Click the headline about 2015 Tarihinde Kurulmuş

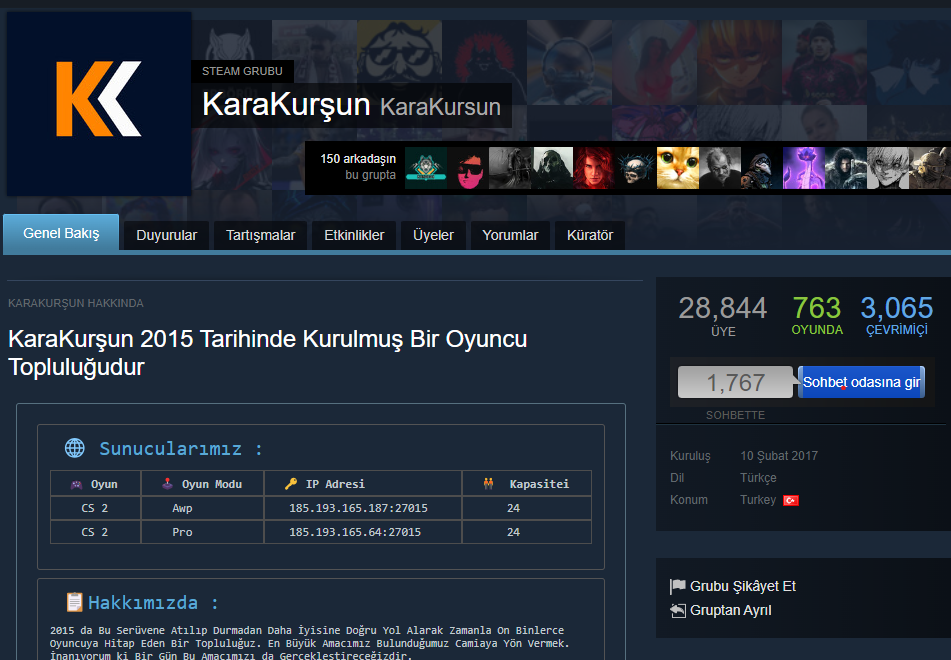tap(267, 352)
